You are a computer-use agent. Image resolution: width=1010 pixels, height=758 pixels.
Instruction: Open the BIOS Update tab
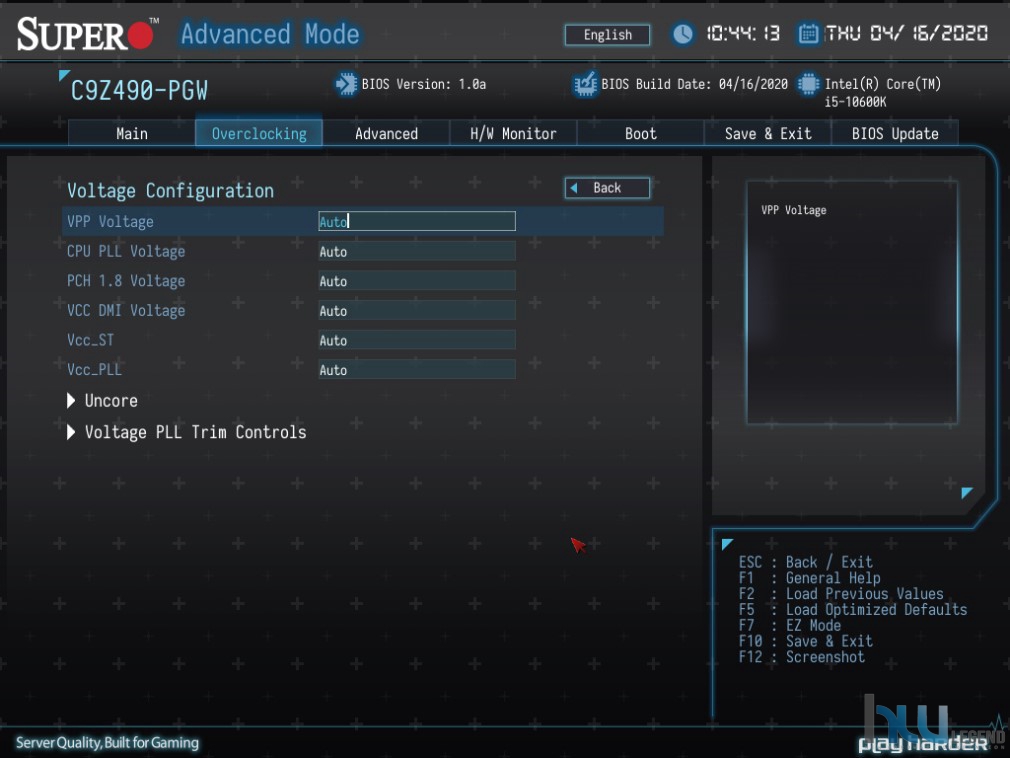point(895,133)
